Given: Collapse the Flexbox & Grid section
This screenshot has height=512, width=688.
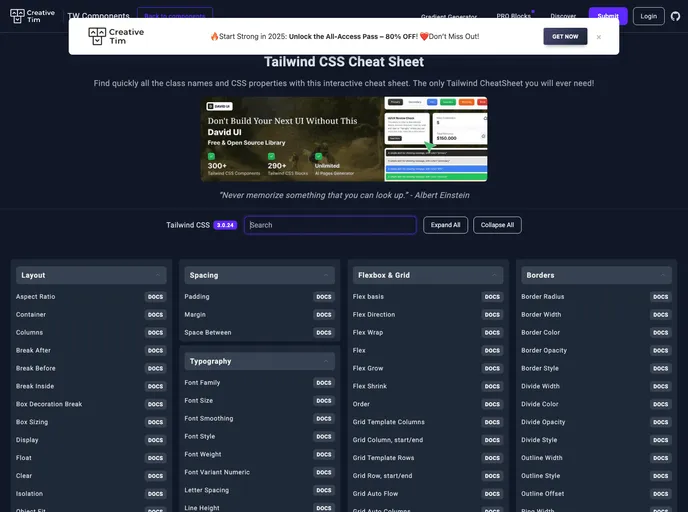Looking at the screenshot, I should (428, 275).
